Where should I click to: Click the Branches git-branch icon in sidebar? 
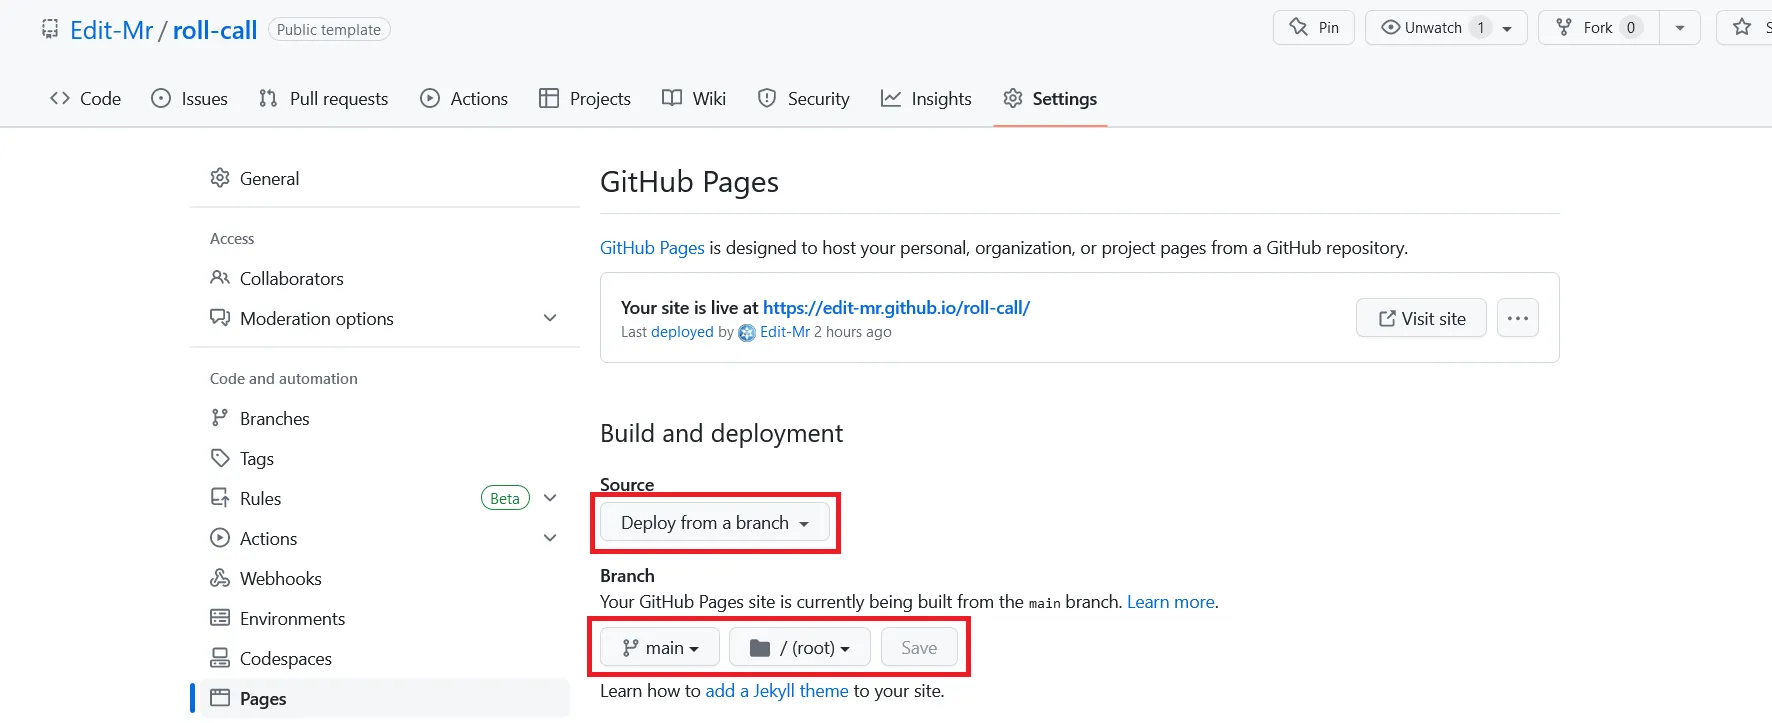(x=220, y=418)
